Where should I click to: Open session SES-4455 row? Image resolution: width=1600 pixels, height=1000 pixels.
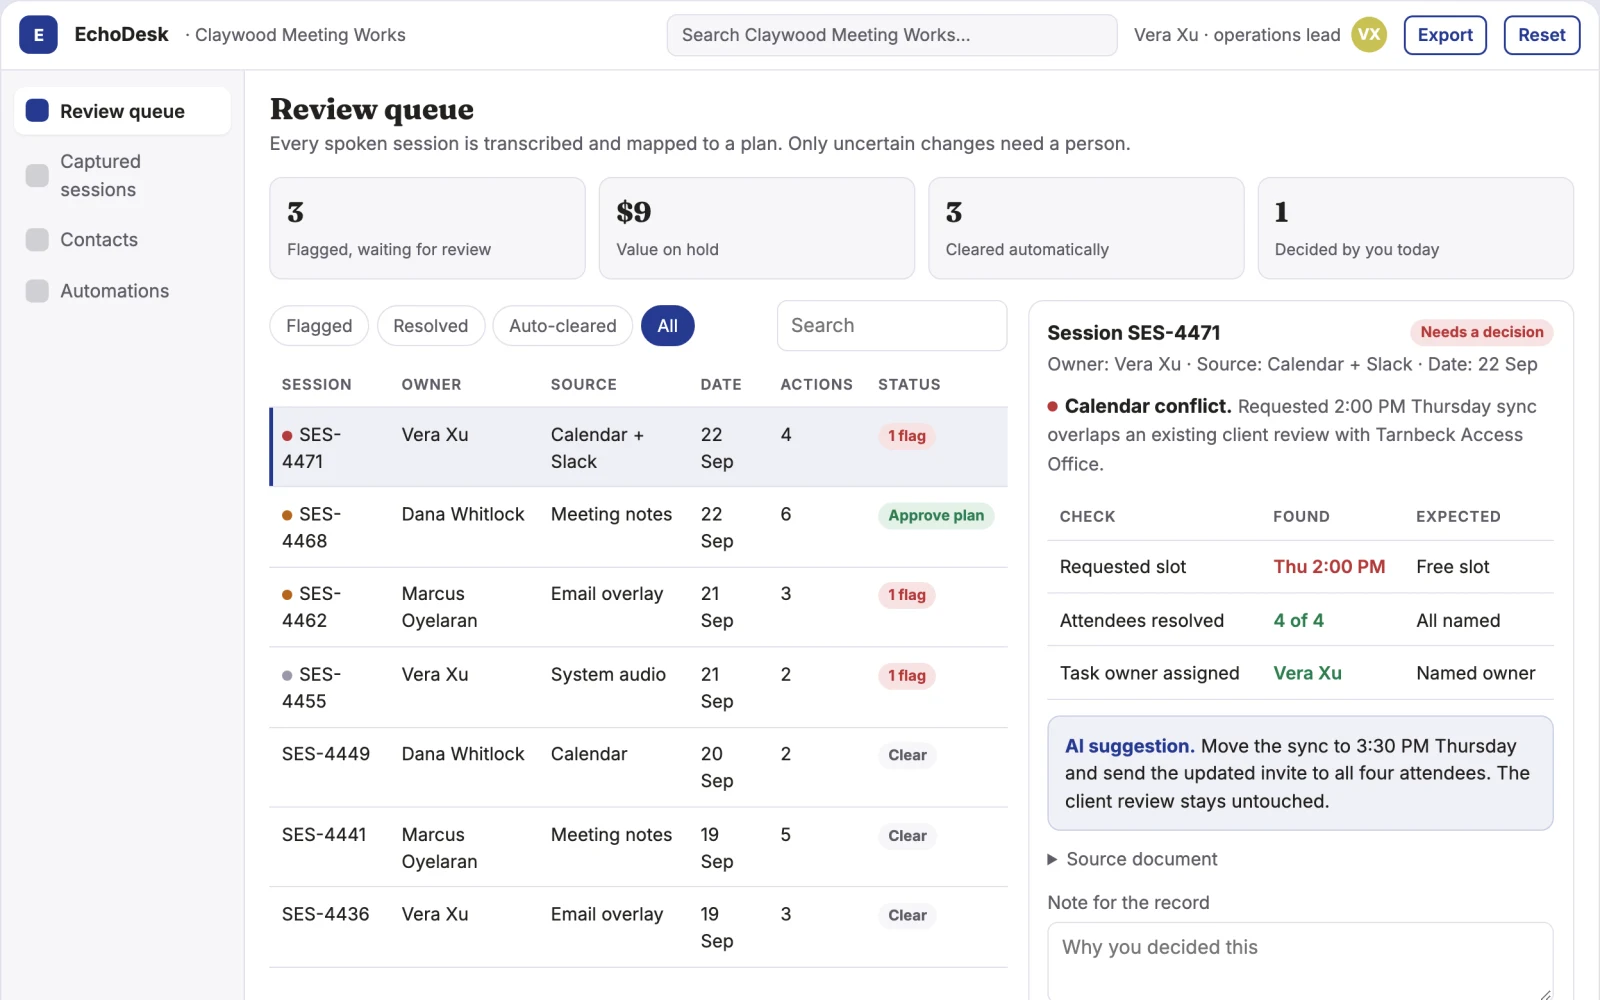[638, 687]
